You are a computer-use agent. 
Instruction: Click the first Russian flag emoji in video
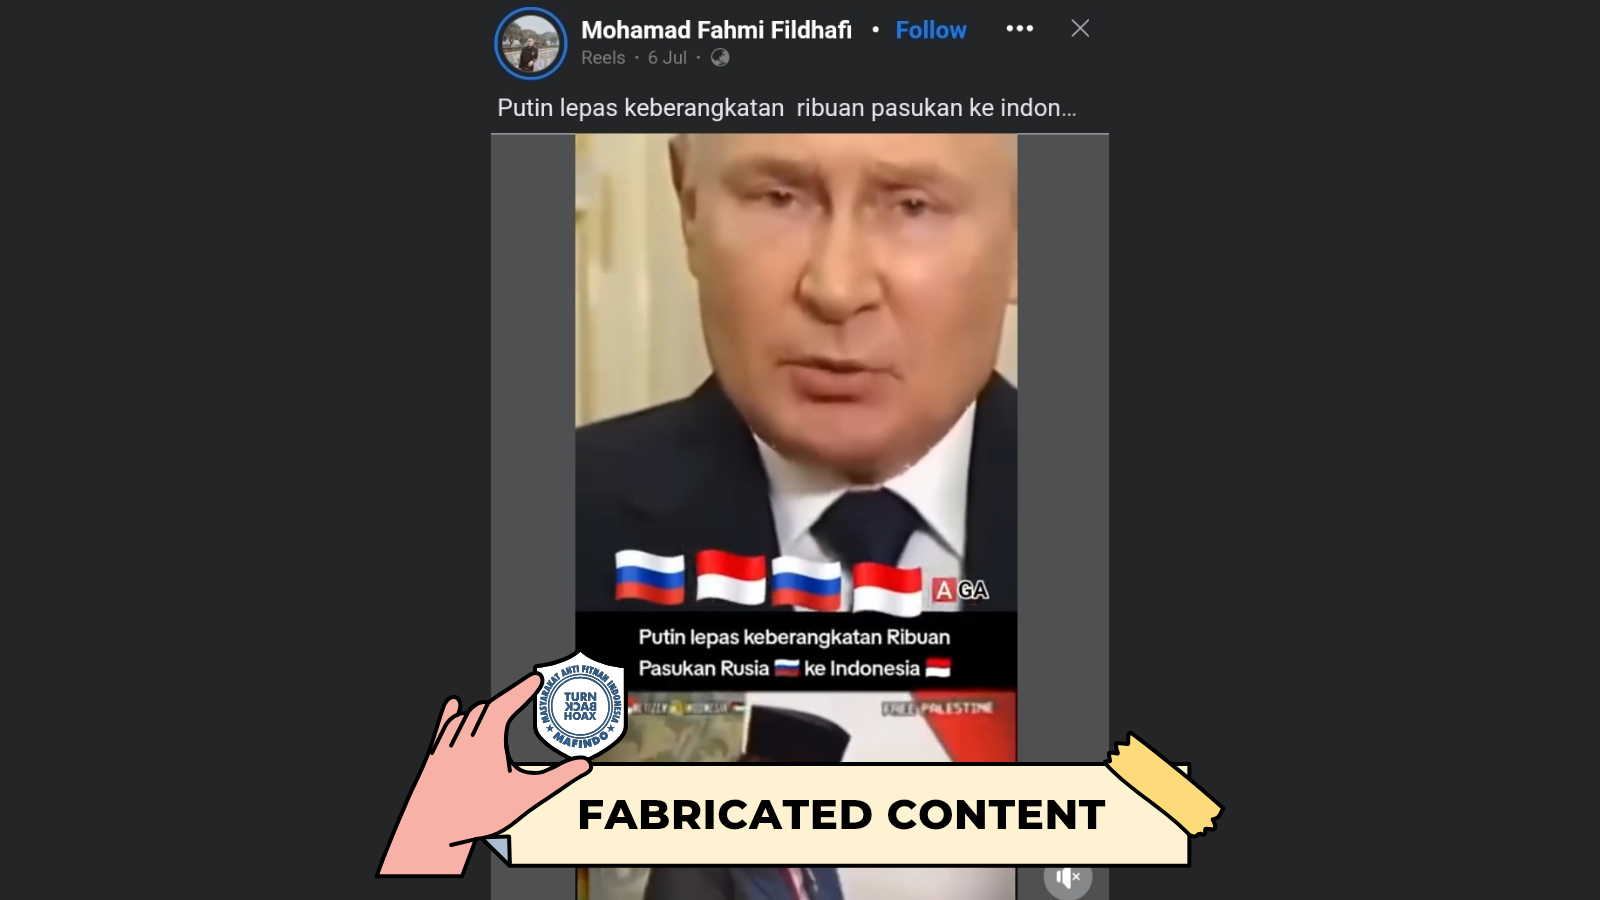650,577
